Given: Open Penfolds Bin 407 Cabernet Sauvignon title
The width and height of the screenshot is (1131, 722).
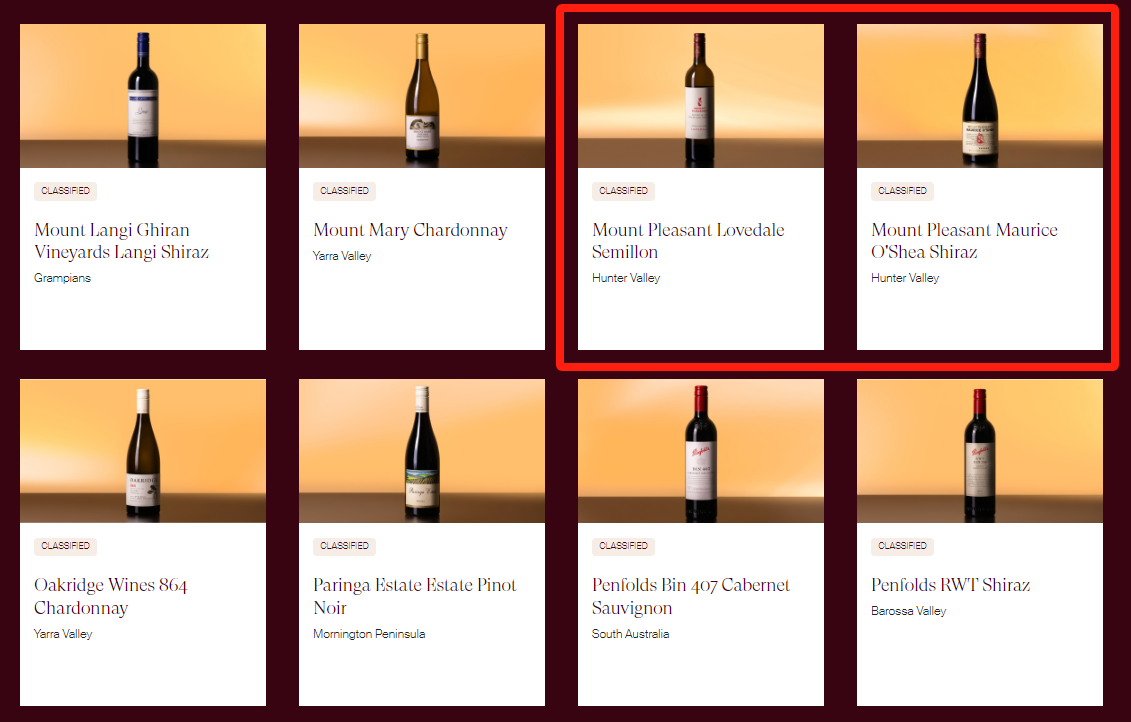Looking at the screenshot, I should pyautogui.click(x=691, y=596).
